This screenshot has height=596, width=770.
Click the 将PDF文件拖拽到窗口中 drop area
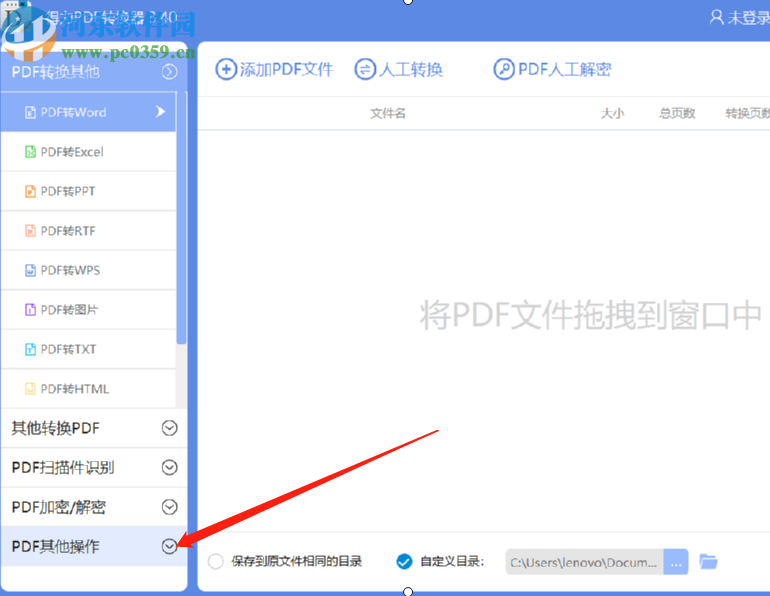(x=590, y=315)
